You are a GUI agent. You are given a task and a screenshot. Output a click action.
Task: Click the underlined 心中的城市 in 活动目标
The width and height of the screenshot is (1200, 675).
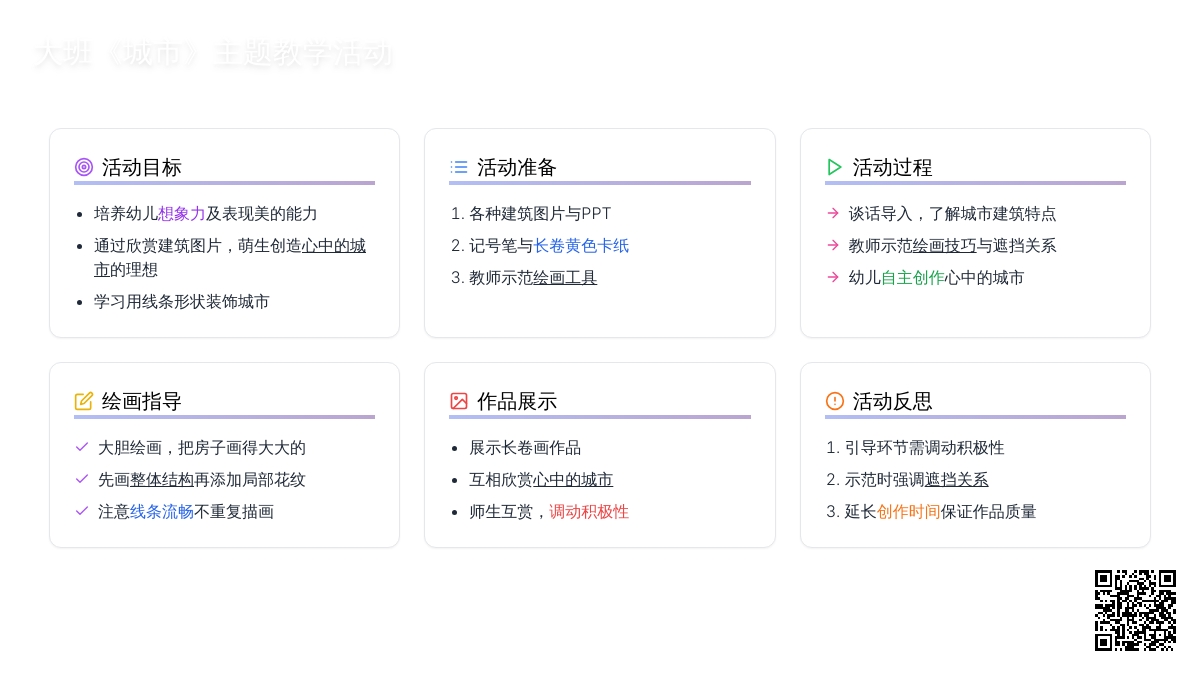click(x=230, y=257)
